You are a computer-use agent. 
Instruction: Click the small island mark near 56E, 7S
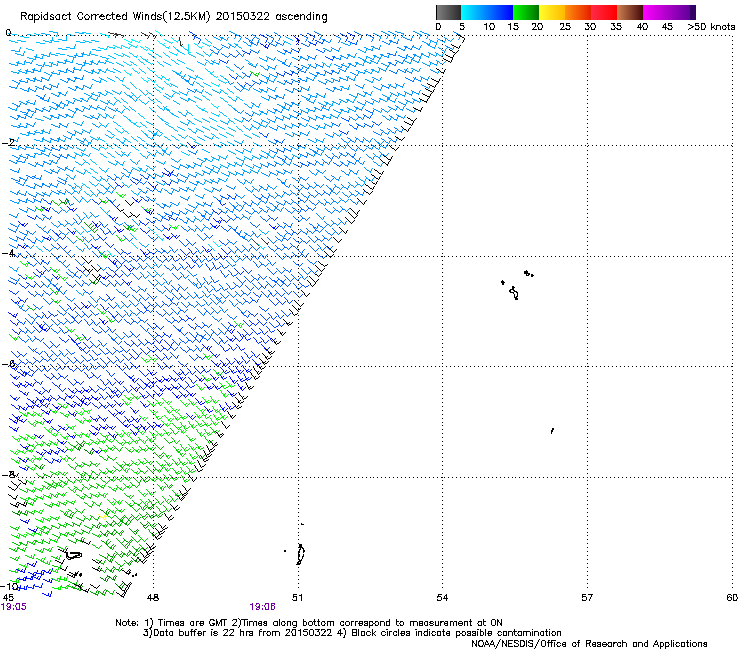coord(552,431)
